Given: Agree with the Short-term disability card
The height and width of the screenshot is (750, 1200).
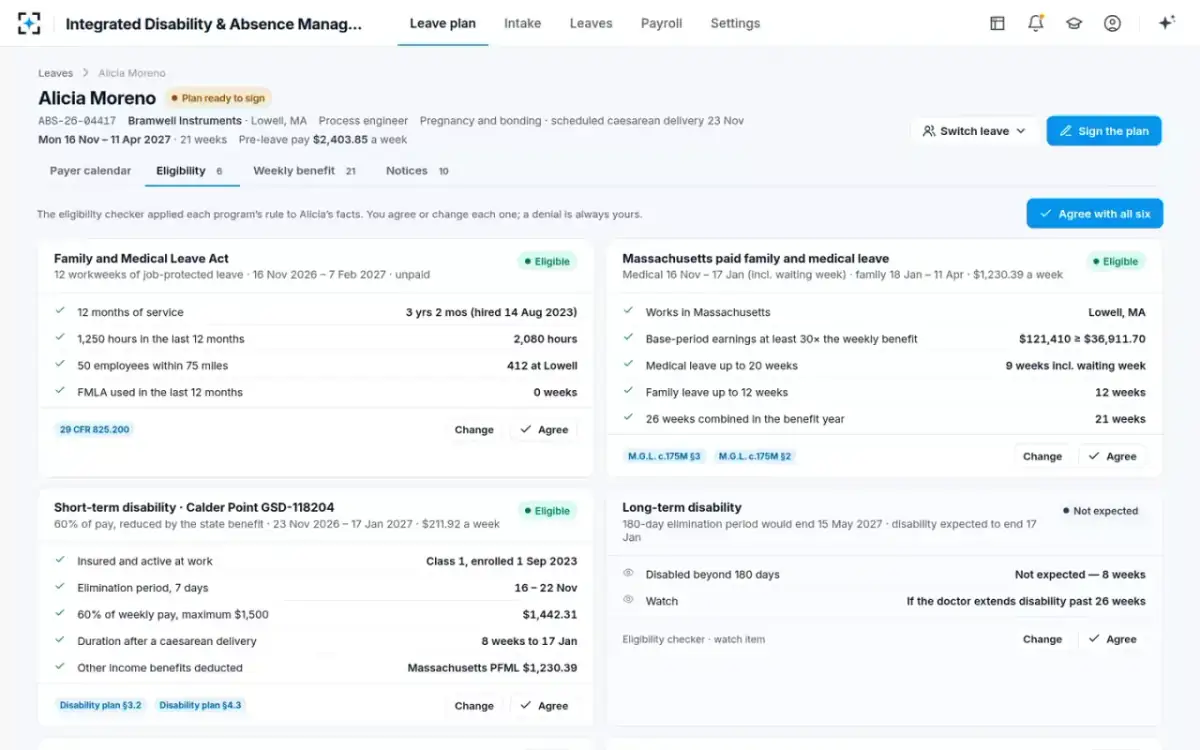Looking at the screenshot, I should 544,705.
